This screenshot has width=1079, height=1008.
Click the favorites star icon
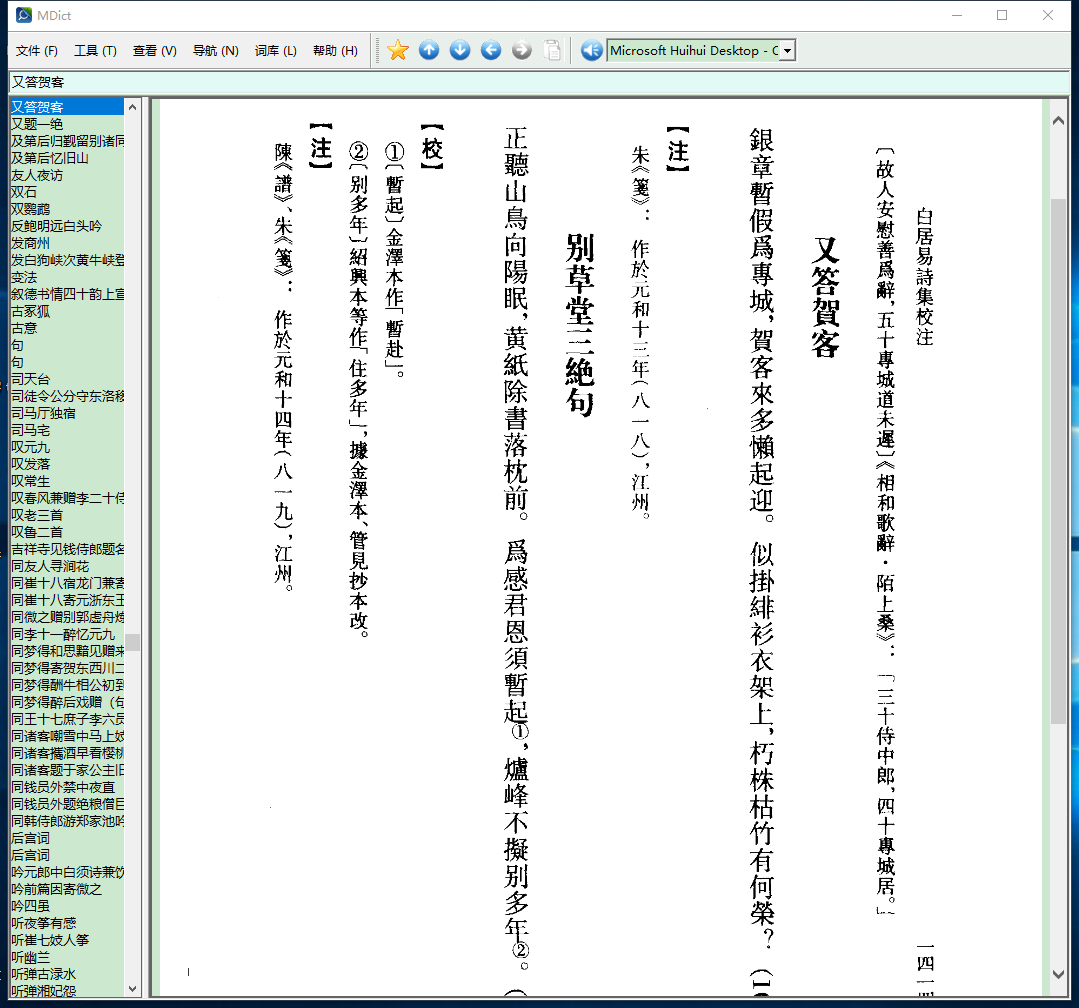398,50
